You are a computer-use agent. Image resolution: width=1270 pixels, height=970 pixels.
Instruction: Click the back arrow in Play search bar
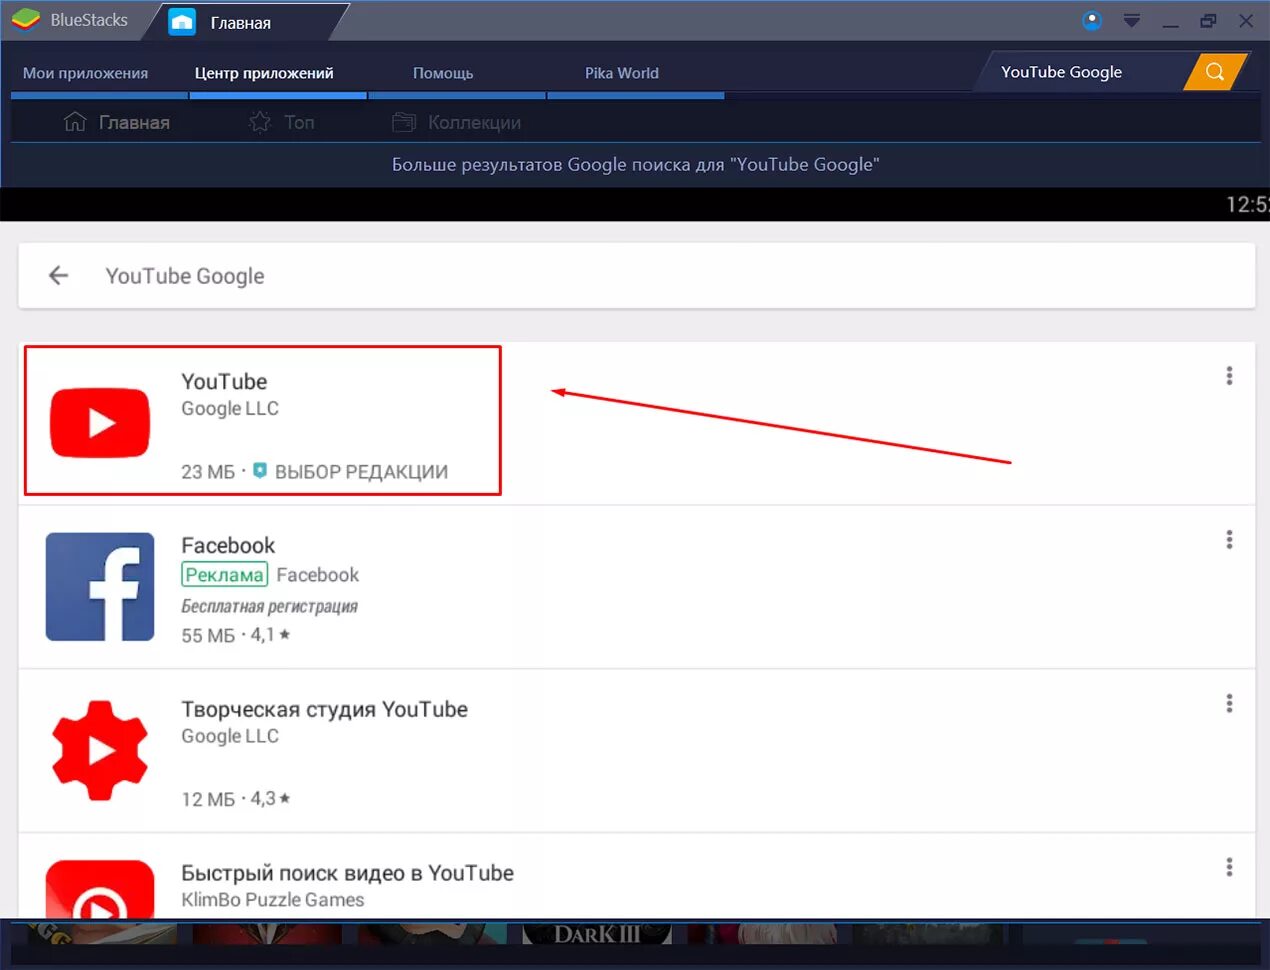[59, 275]
